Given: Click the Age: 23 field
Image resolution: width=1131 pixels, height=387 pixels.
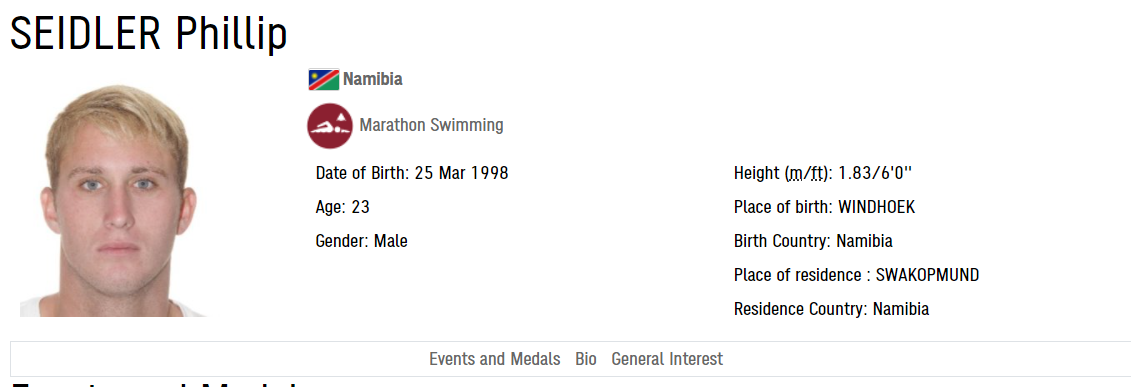Looking at the screenshot, I should click(x=343, y=208).
